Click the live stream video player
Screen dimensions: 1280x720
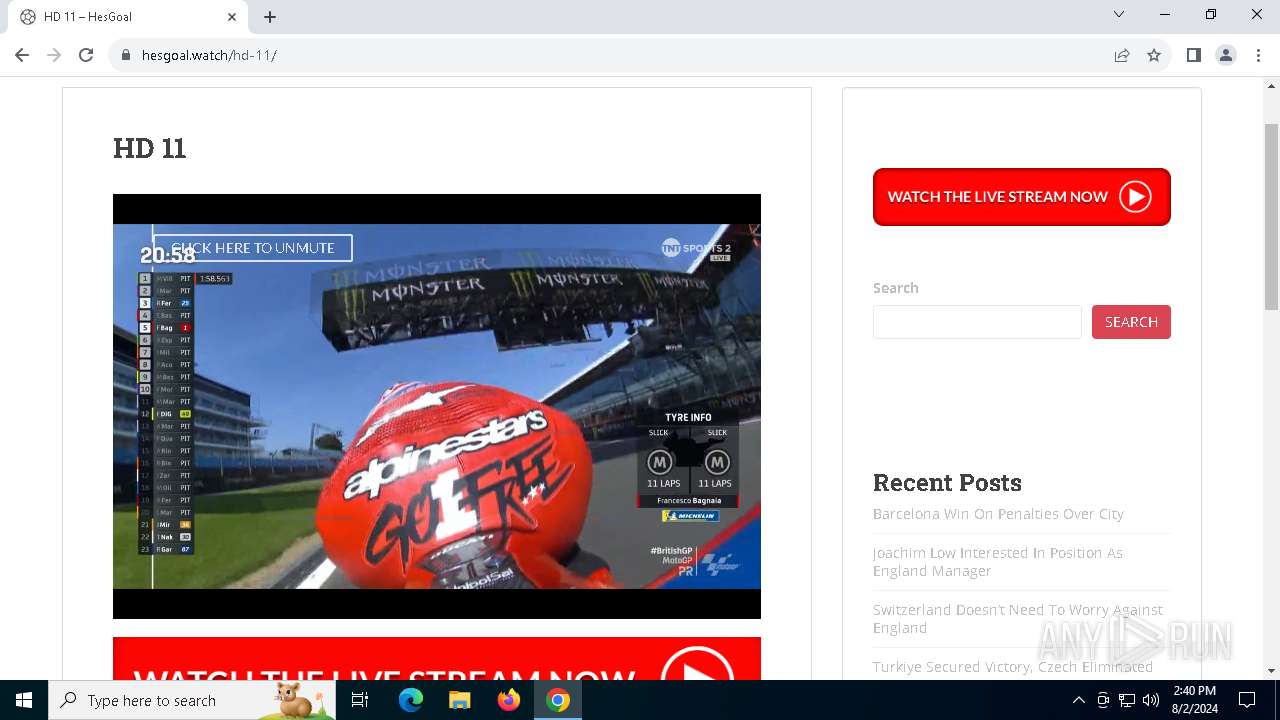point(437,406)
